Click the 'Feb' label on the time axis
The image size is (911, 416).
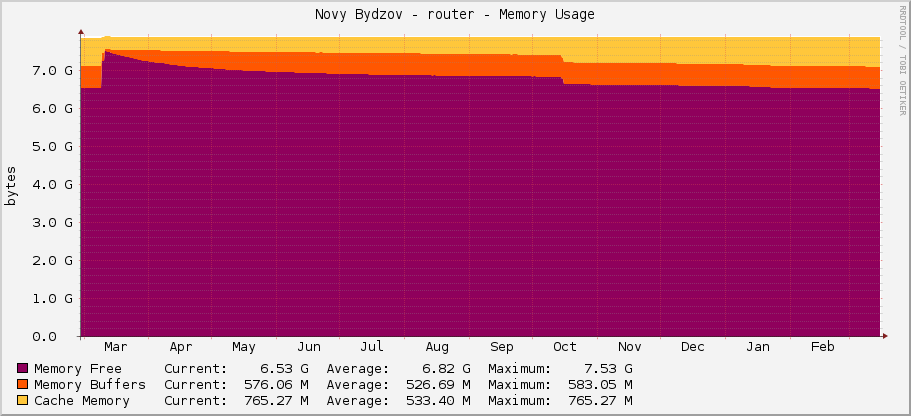point(823,347)
